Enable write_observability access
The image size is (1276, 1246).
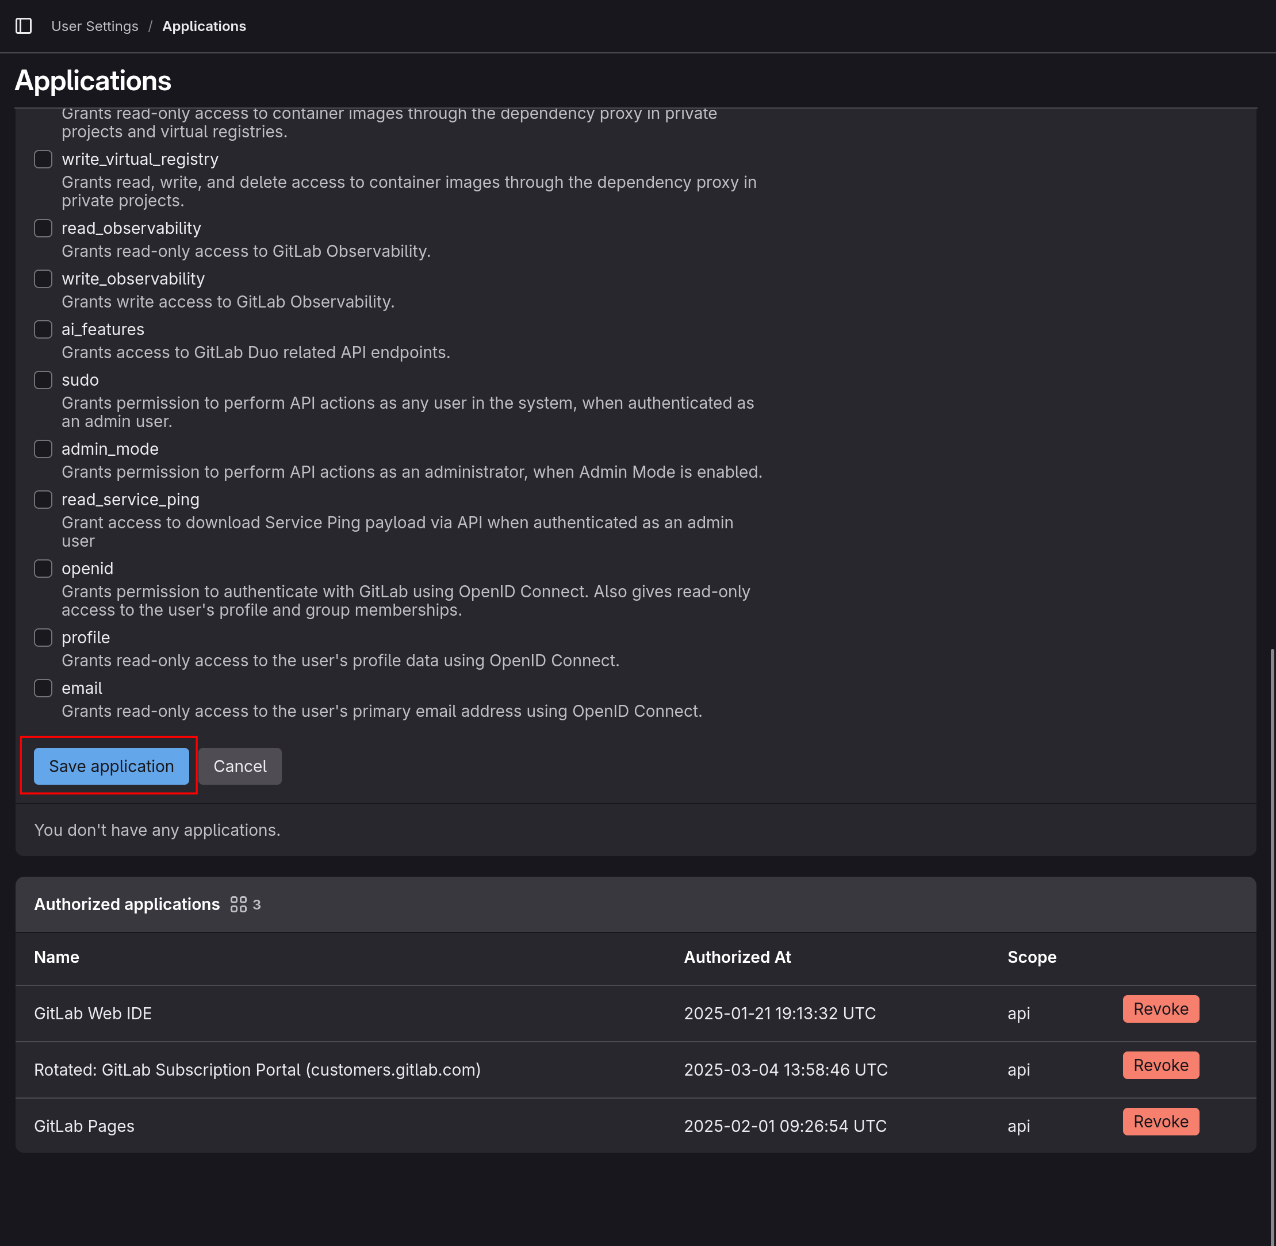pos(43,278)
